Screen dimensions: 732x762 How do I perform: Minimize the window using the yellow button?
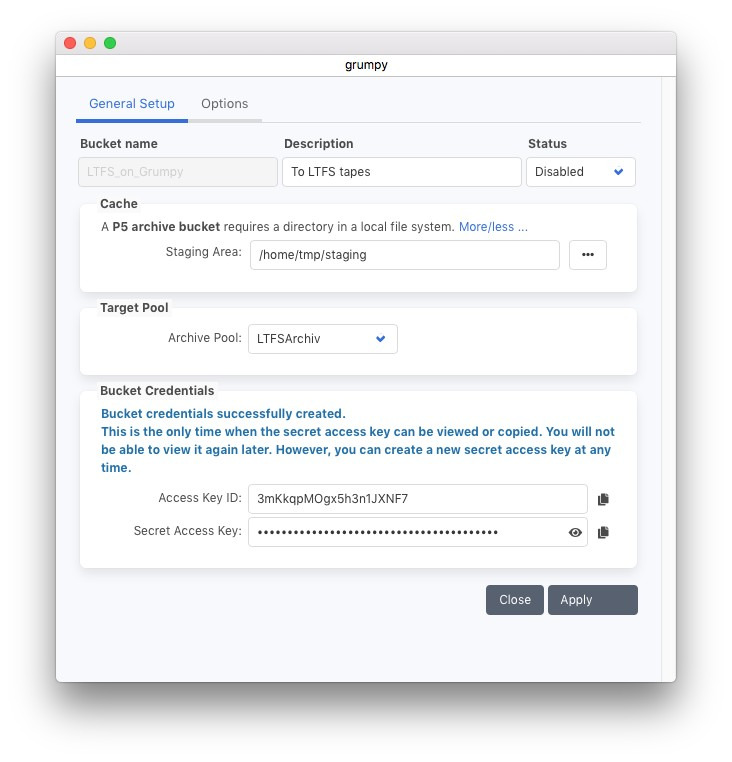click(x=90, y=43)
